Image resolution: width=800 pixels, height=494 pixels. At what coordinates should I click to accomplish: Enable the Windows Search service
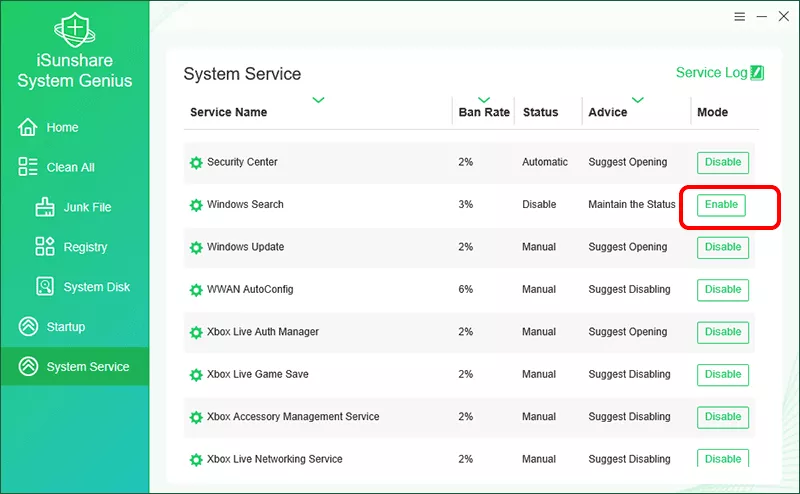pos(721,205)
